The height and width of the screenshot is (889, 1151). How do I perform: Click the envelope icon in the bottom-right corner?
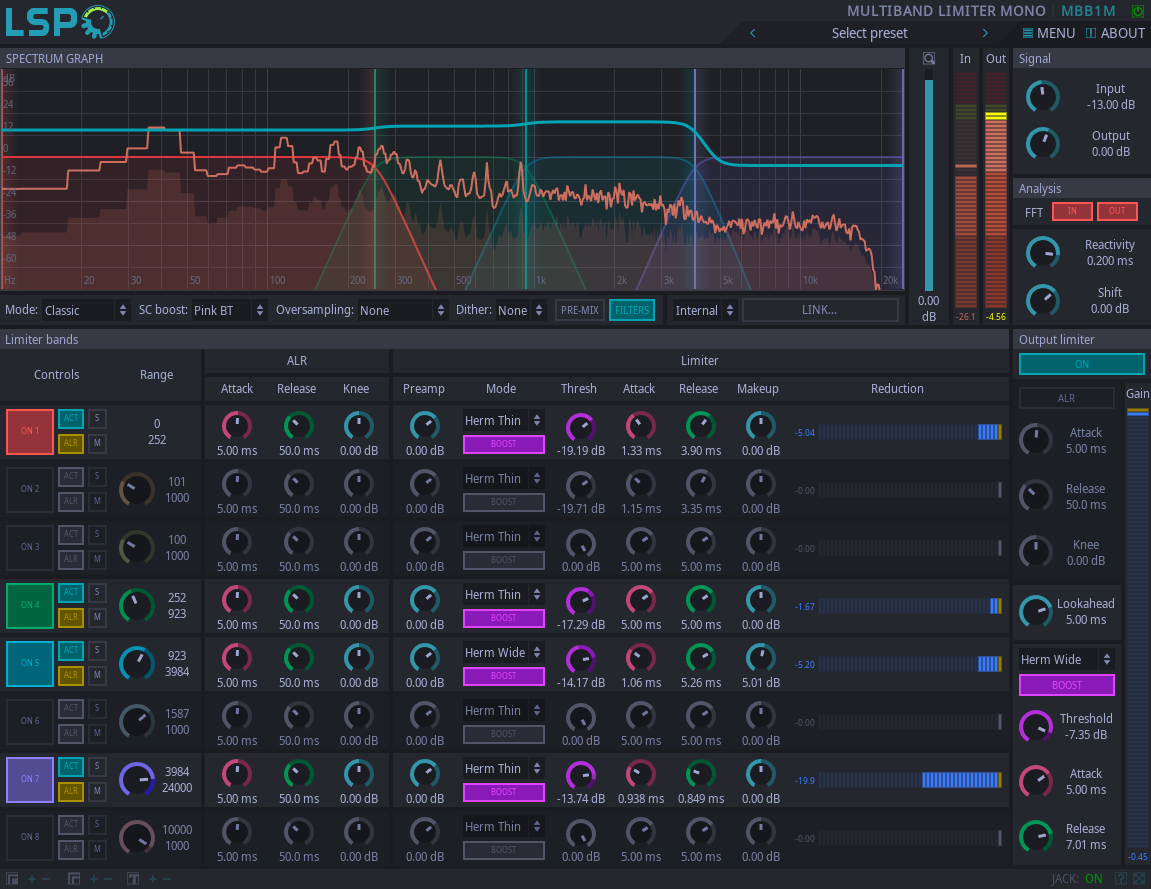pyautogui.click(x=1139, y=878)
